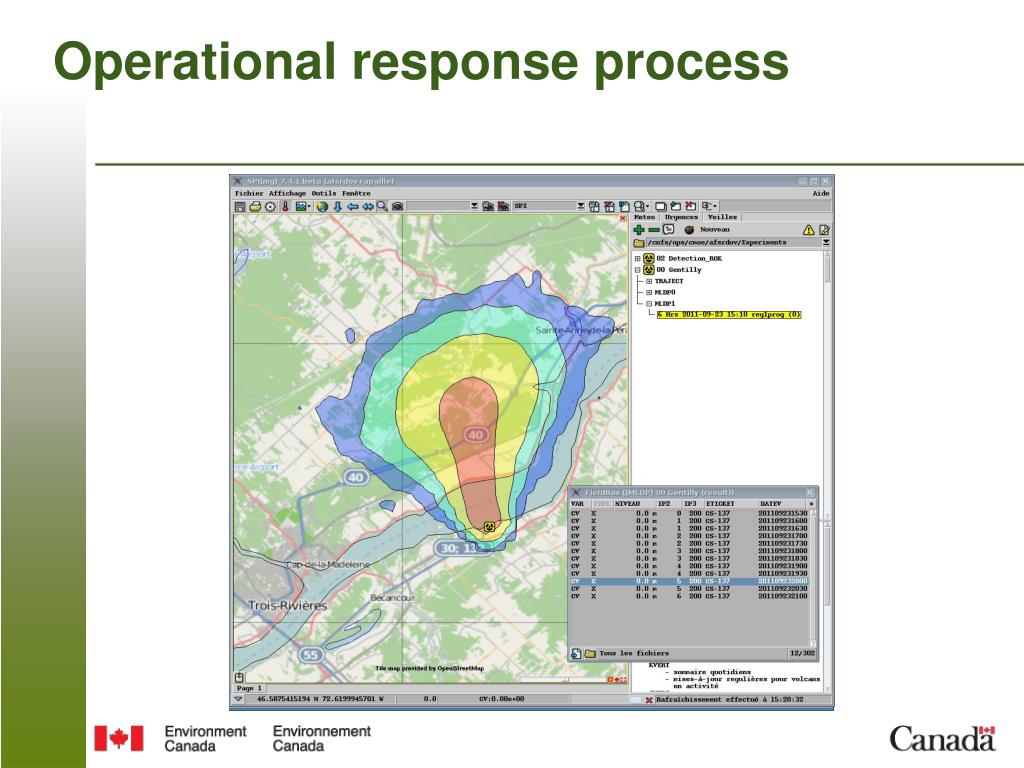Screen dimensions: 1024x768
Task: Select the row with DATEV 201109231600
Action: [x=689, y=521]
